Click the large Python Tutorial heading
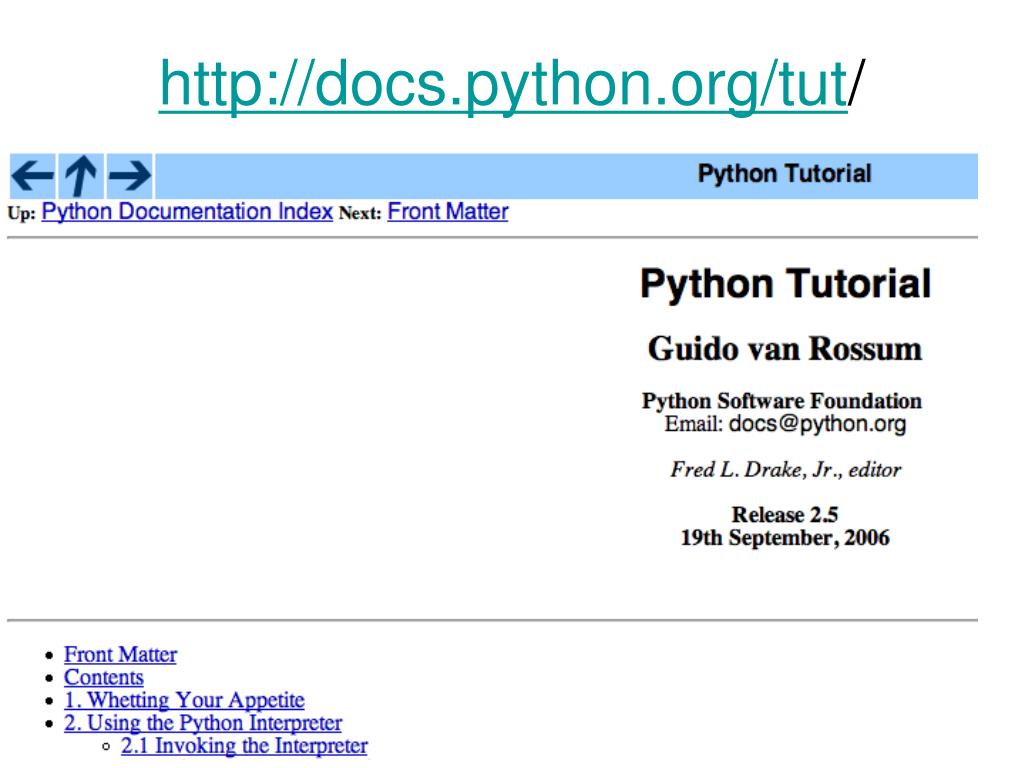 click(x=785, y=283)
